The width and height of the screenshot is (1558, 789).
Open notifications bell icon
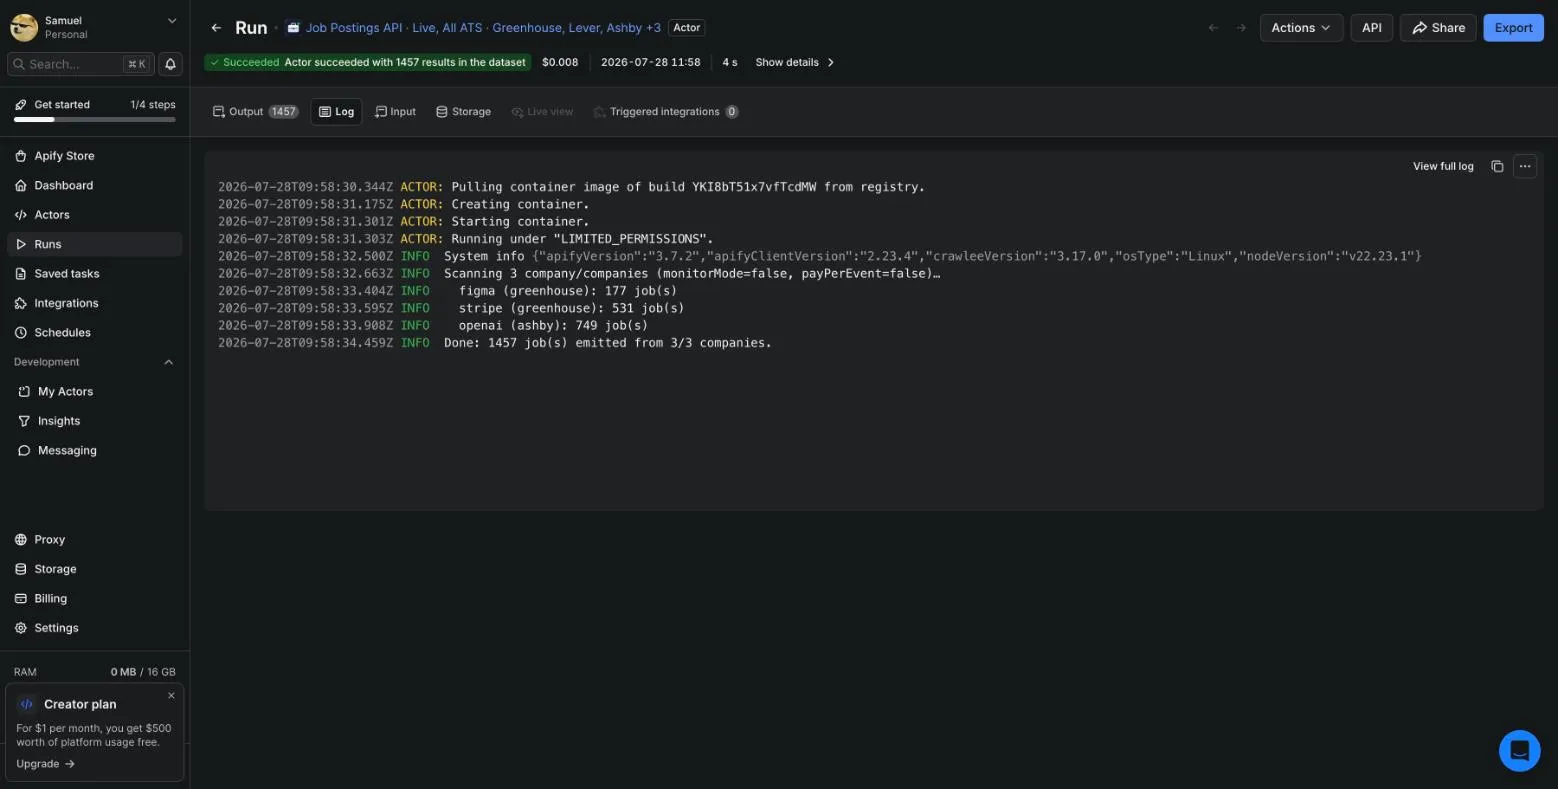coord(170,64)
